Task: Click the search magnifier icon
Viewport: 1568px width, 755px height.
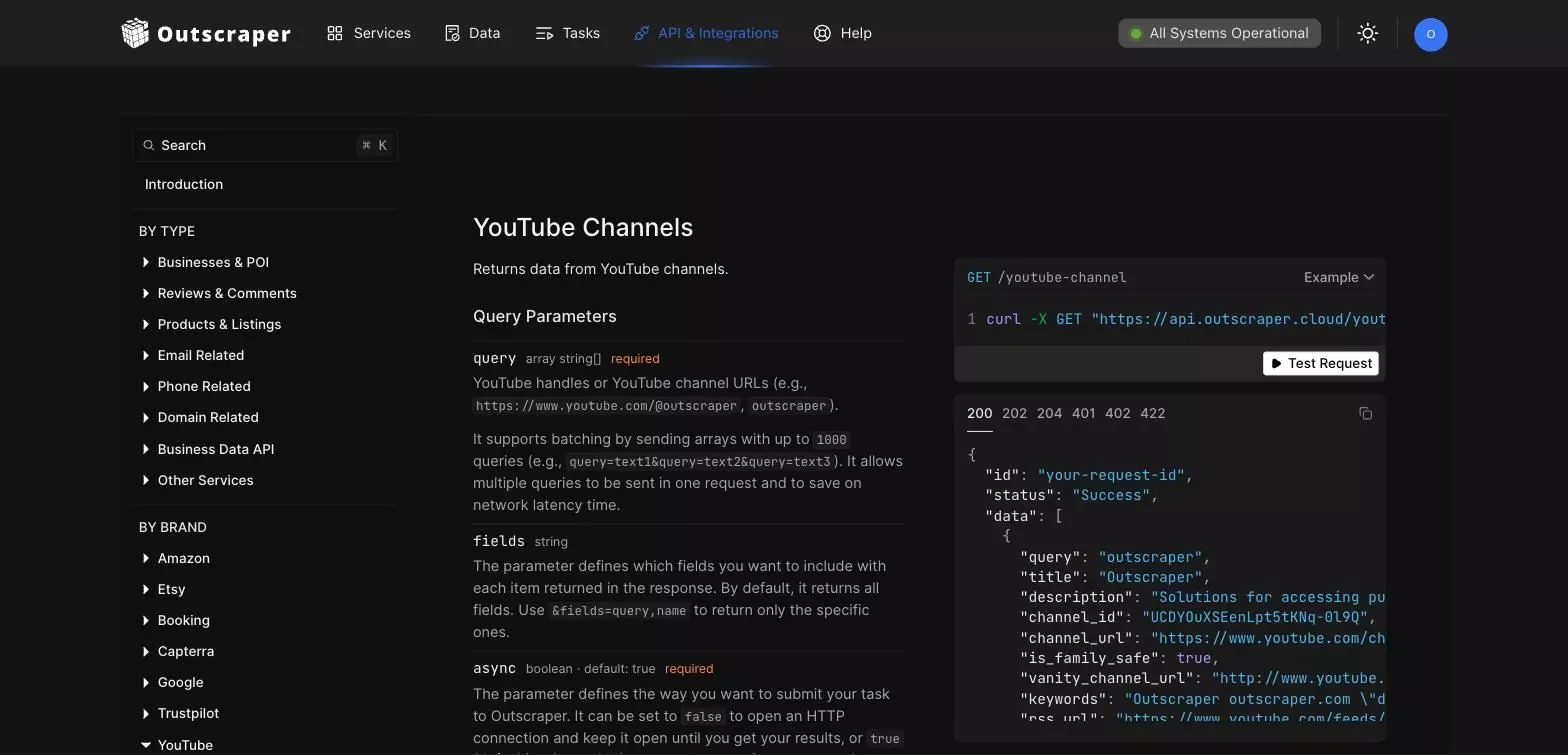Action: pos(149,145)
